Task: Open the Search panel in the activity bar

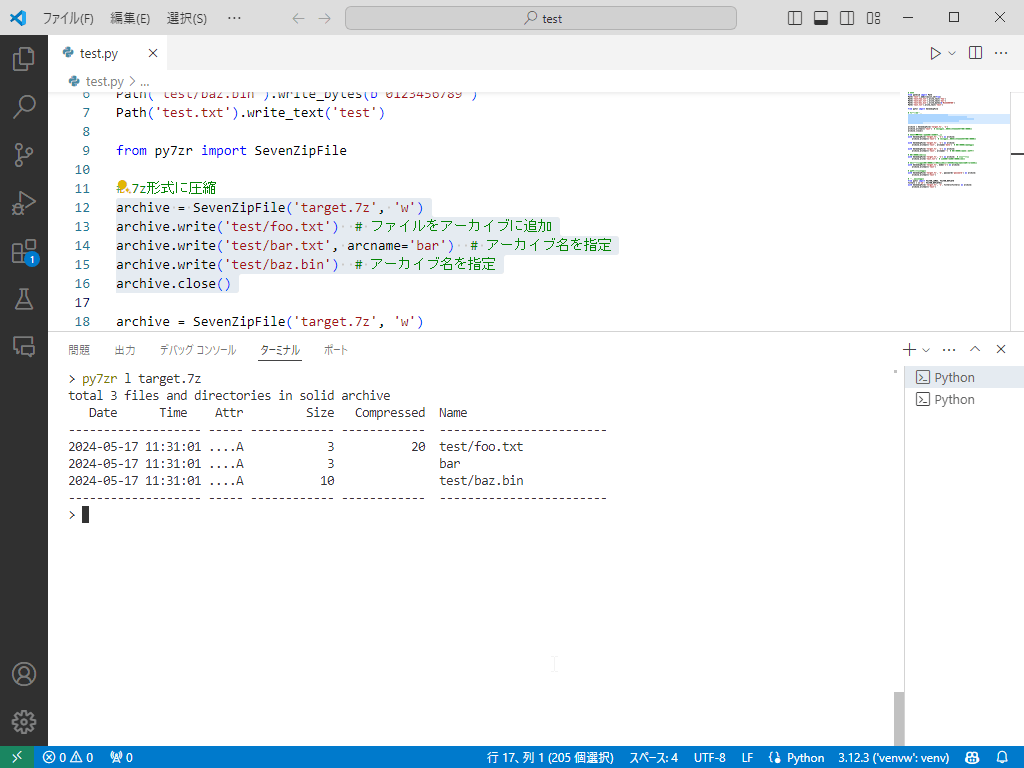Action: pos(24,106)
